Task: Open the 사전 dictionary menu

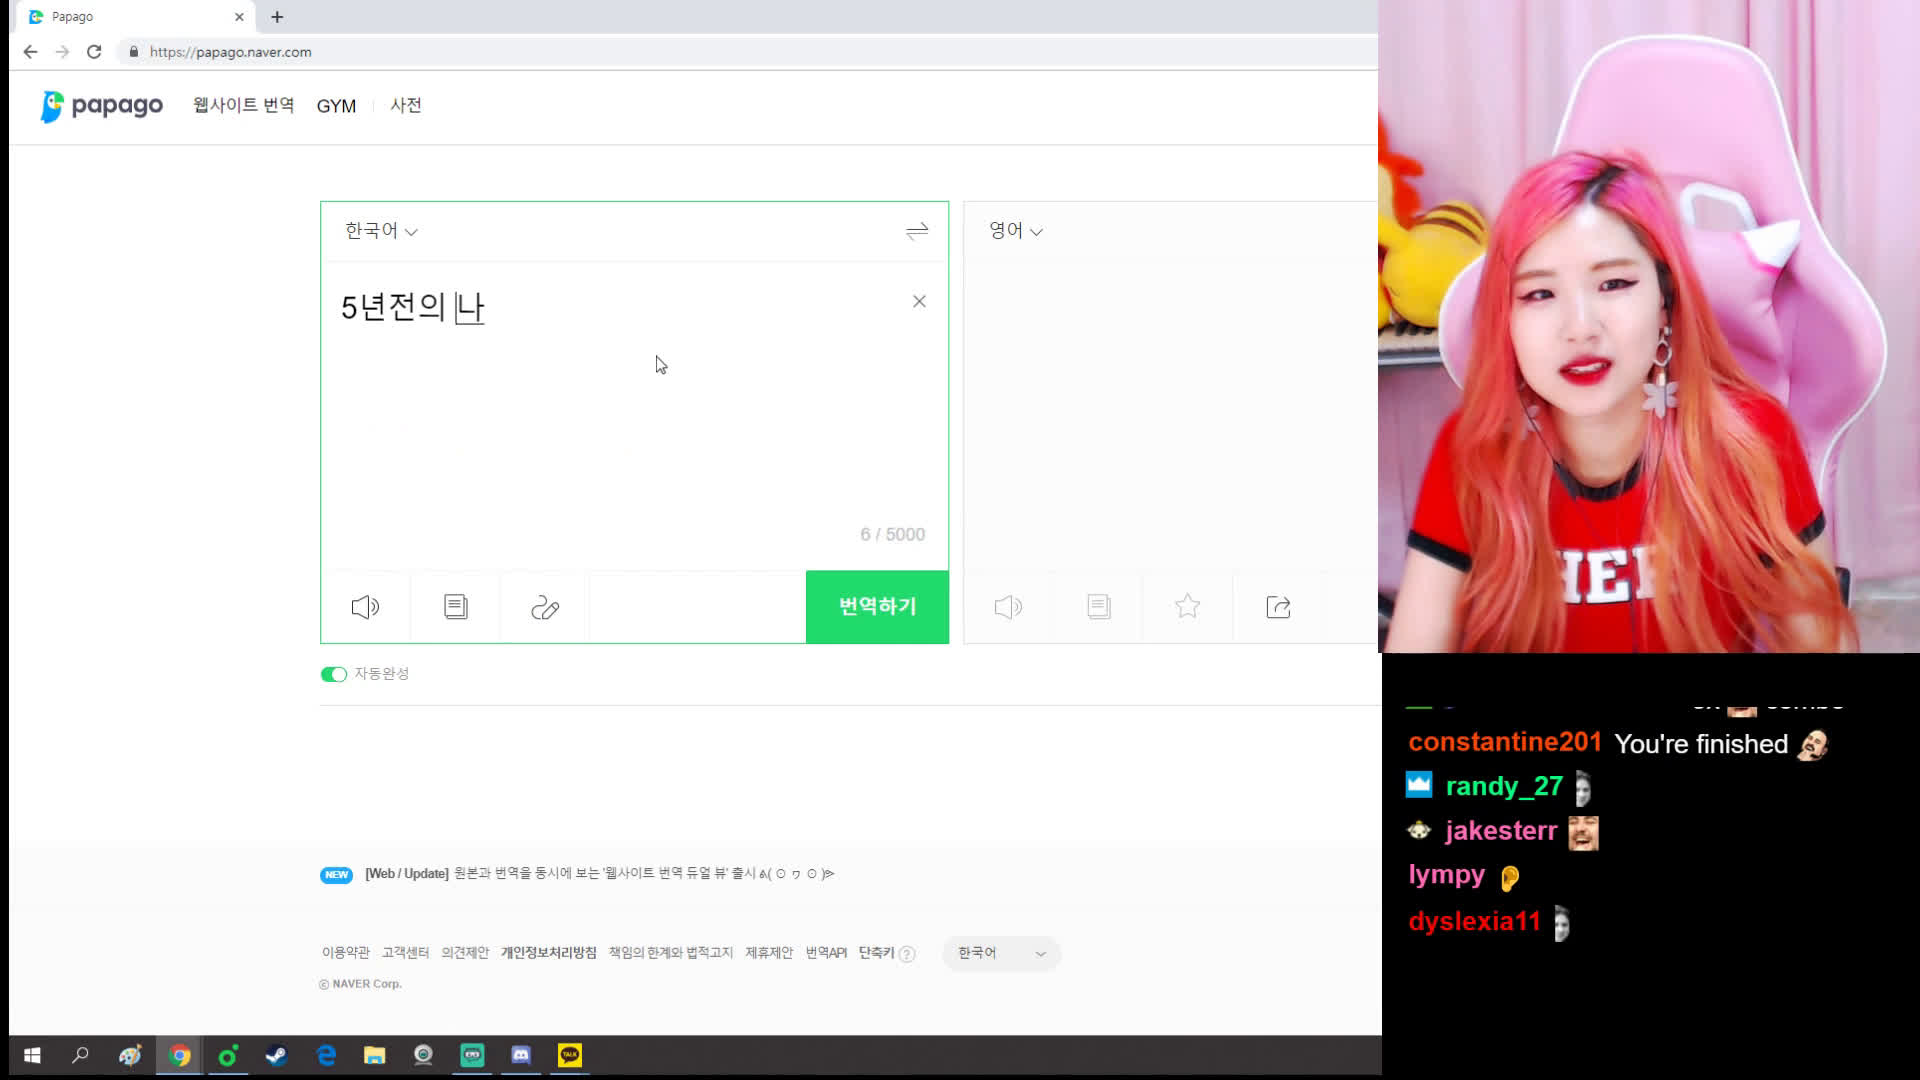Action: click(x=405, y=105)
